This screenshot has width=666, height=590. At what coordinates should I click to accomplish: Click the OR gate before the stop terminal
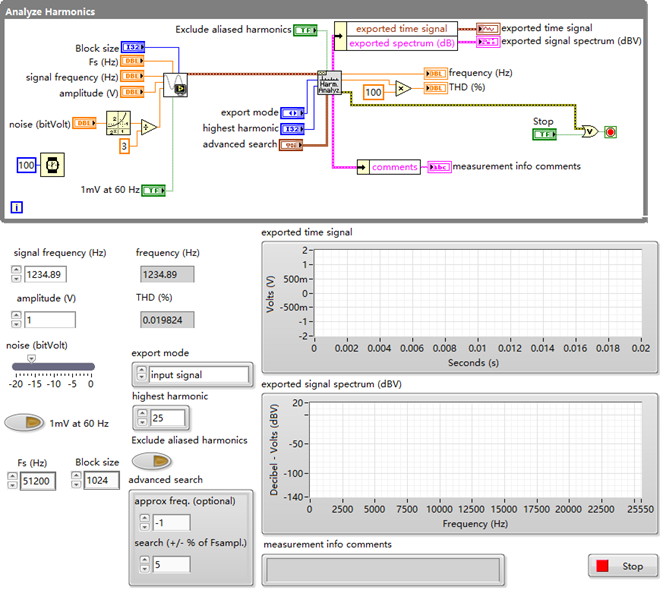(x=589, y=131)
